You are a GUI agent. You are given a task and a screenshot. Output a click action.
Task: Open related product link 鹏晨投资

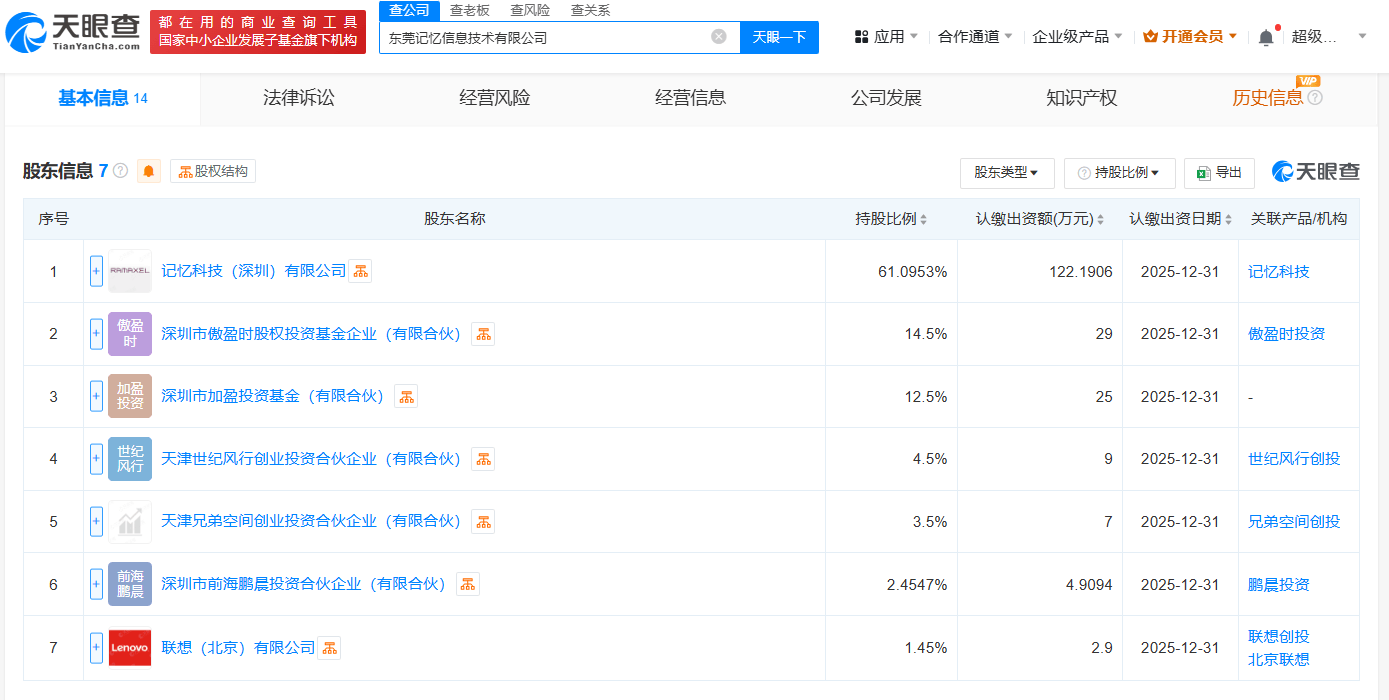click(x=1278, y=584)
